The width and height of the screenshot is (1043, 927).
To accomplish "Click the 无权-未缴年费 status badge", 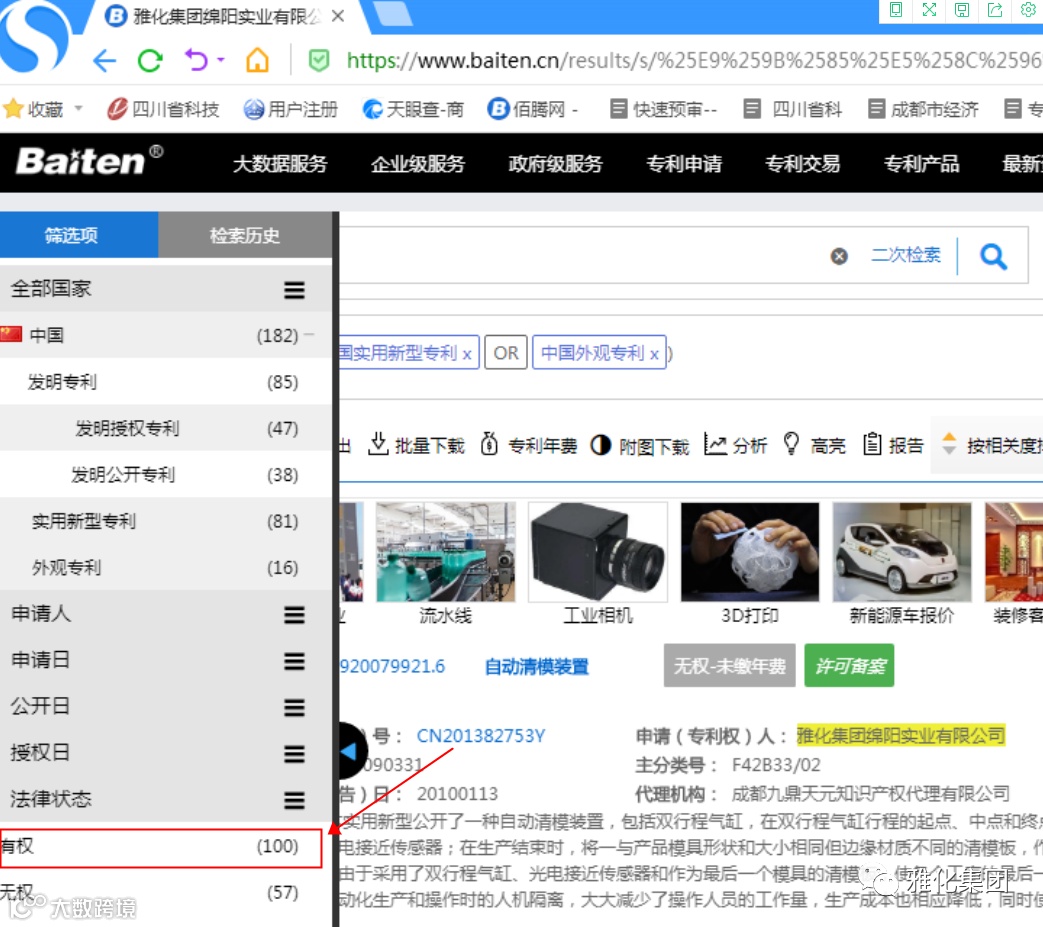I will [x=730, y=665].
